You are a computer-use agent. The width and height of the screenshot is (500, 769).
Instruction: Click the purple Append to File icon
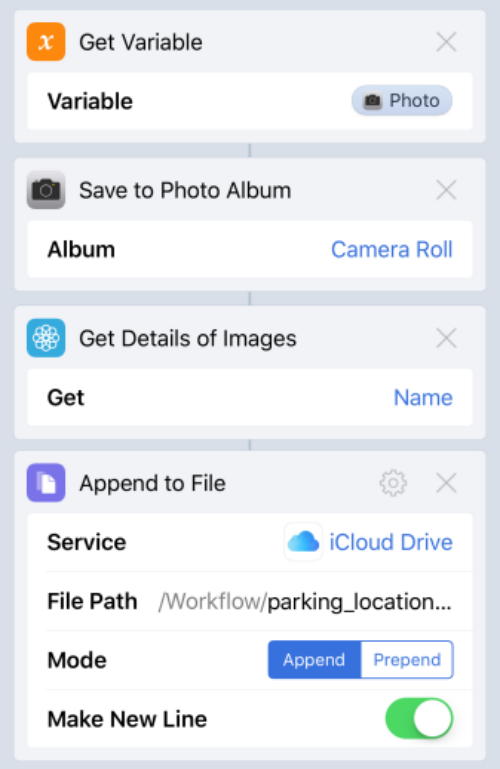pyautogui.click(x=46, y=483)
